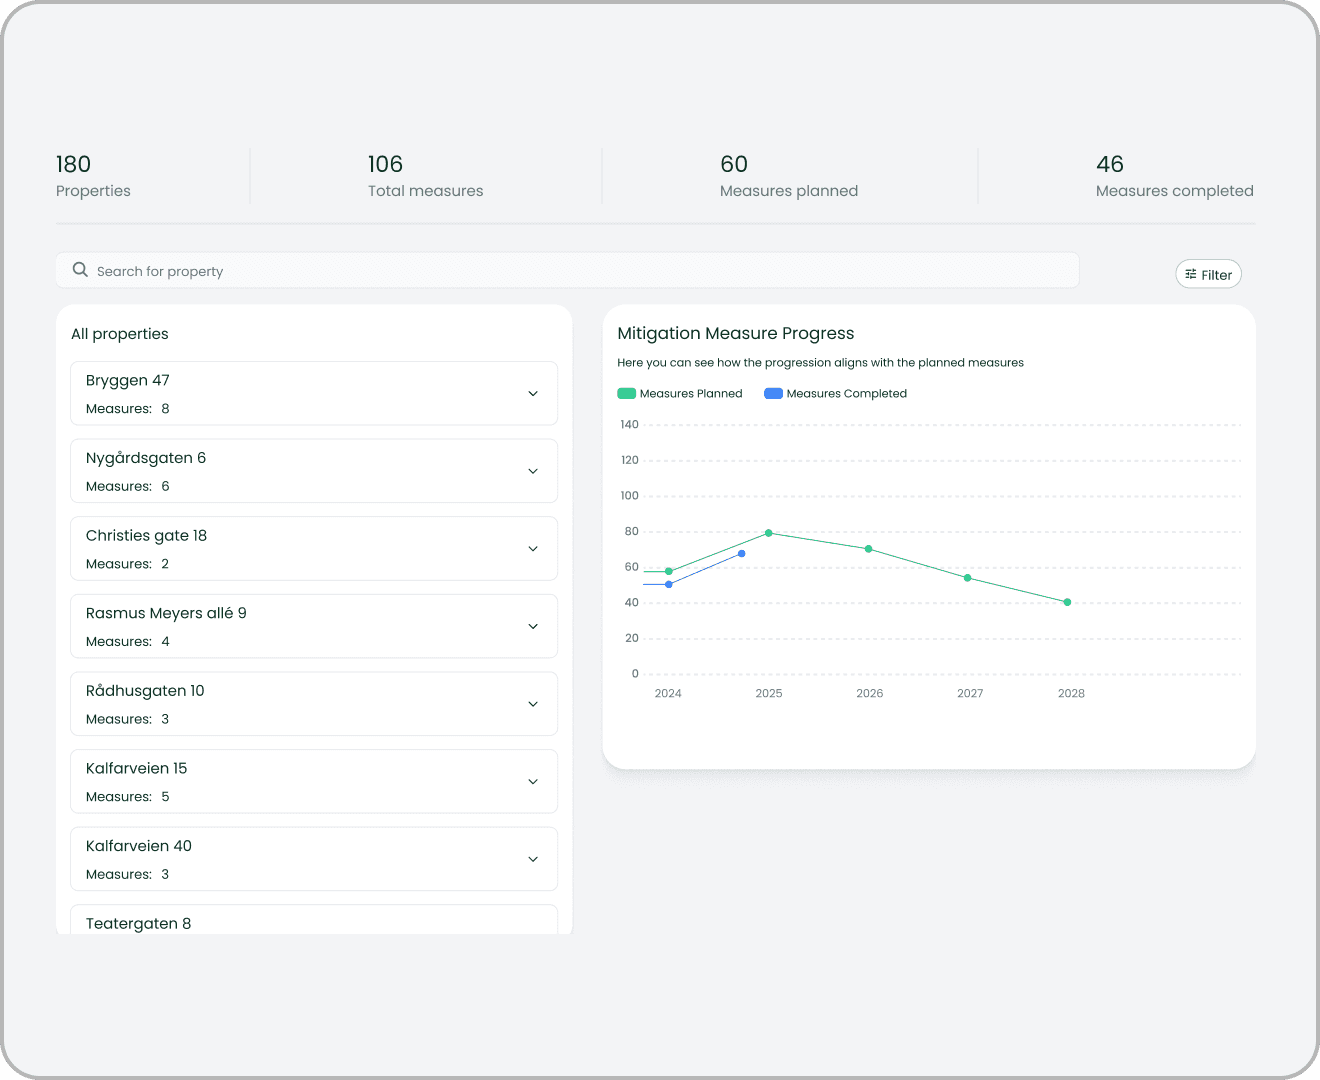
Task: Click the All properties heading
Action: tap(120, 334)
